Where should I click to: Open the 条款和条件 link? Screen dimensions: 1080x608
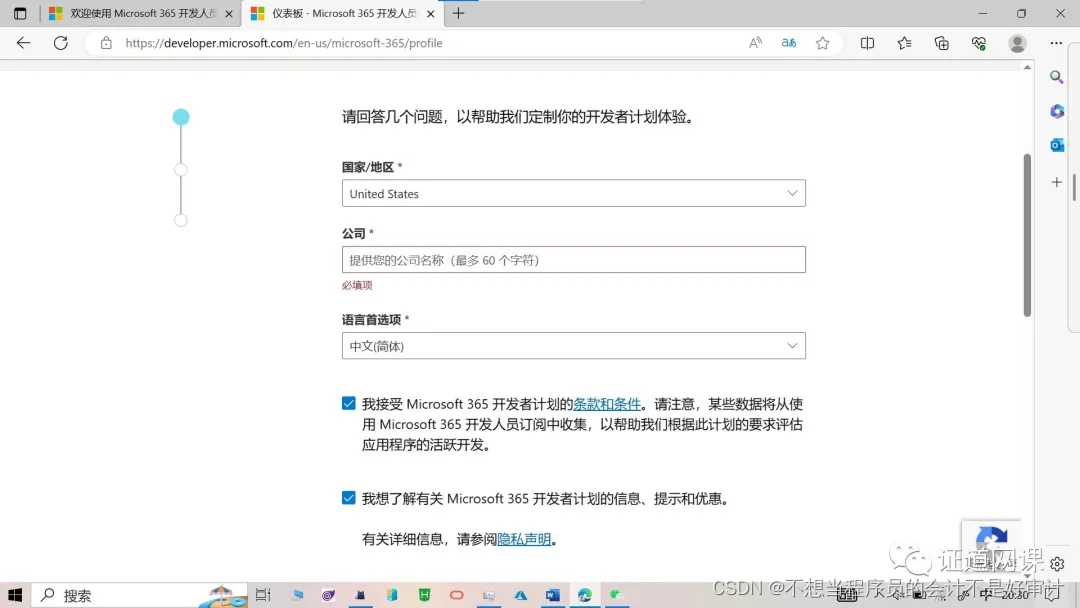tap(607, 404)
